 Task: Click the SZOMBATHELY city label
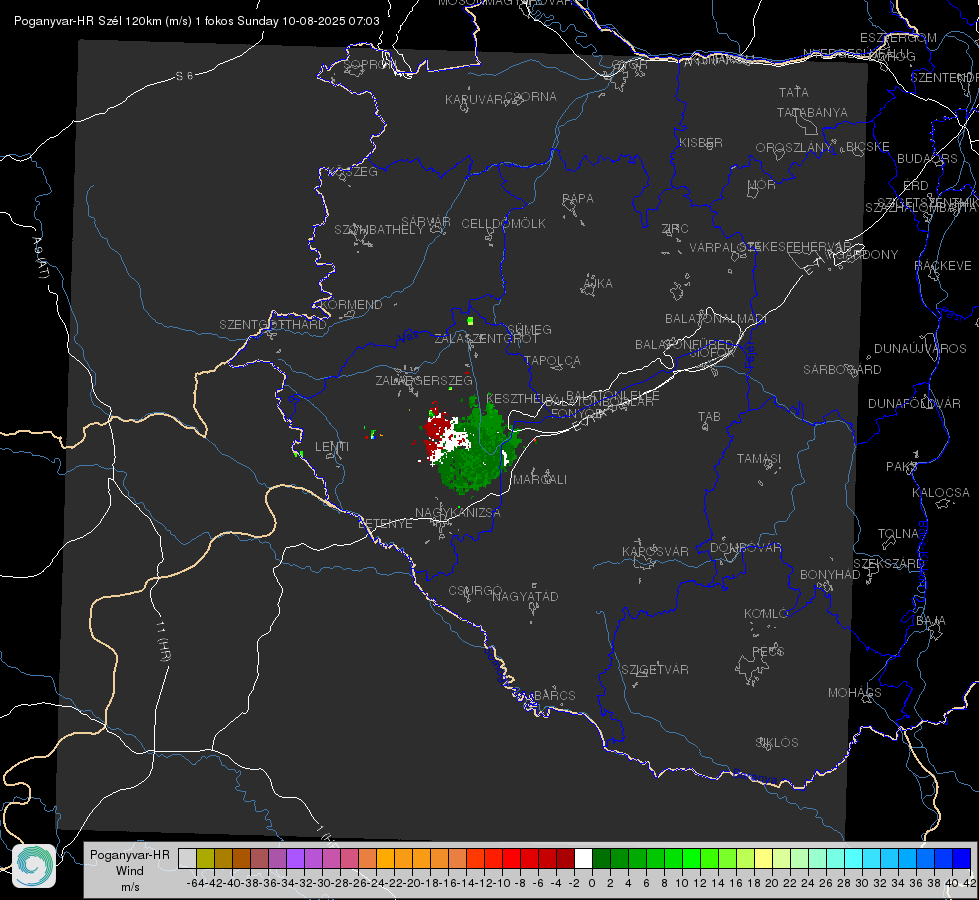379,230
